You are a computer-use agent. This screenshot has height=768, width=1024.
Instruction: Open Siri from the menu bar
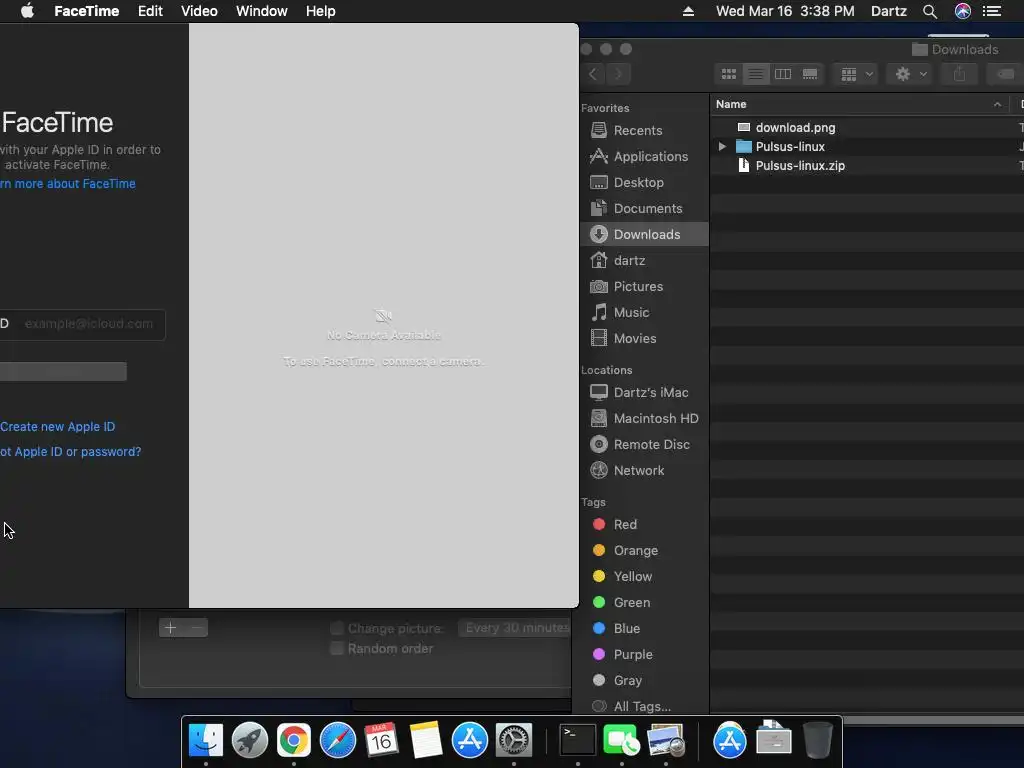click(x=963, y=11)
